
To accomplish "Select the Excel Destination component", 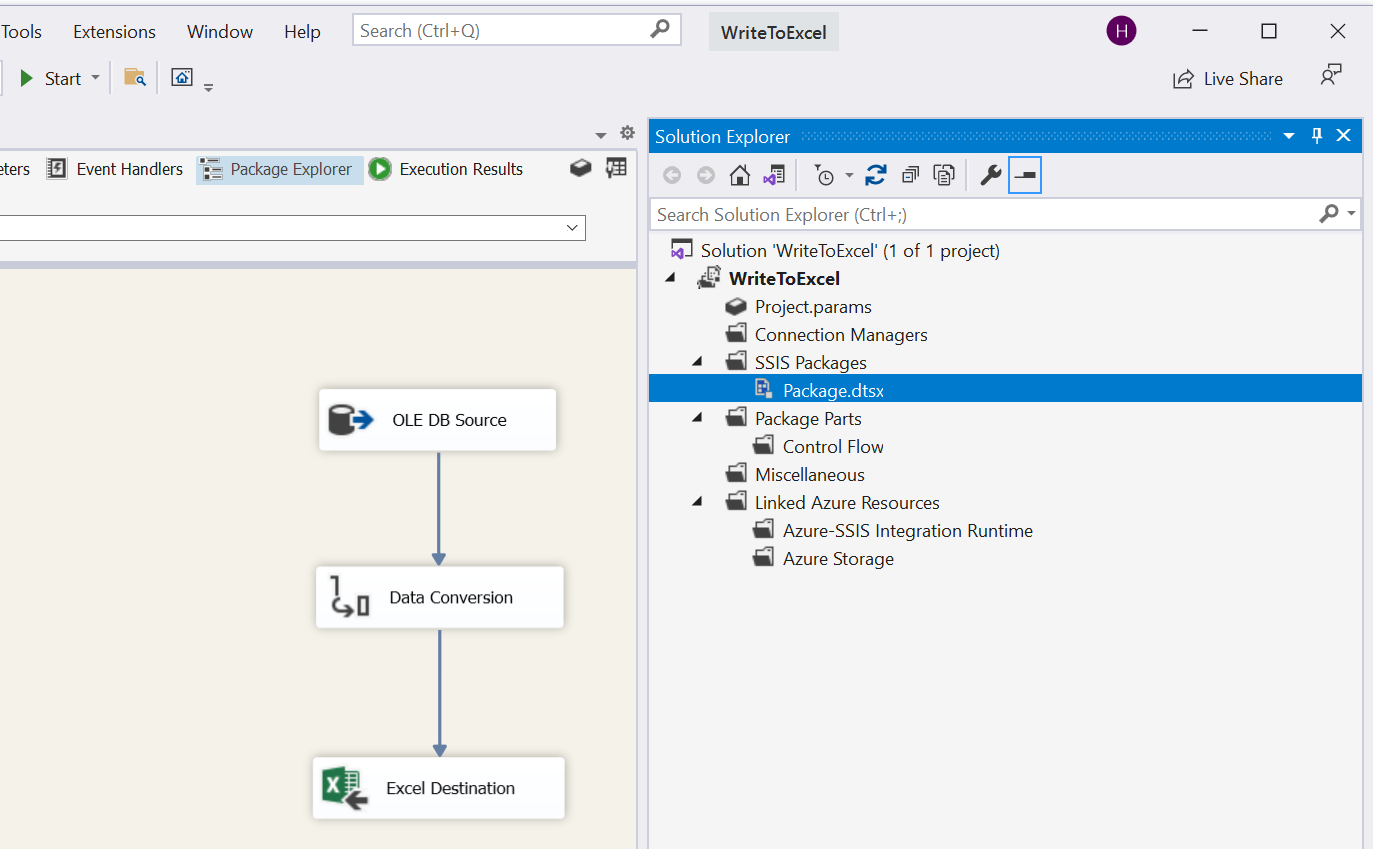I will 439,788.
